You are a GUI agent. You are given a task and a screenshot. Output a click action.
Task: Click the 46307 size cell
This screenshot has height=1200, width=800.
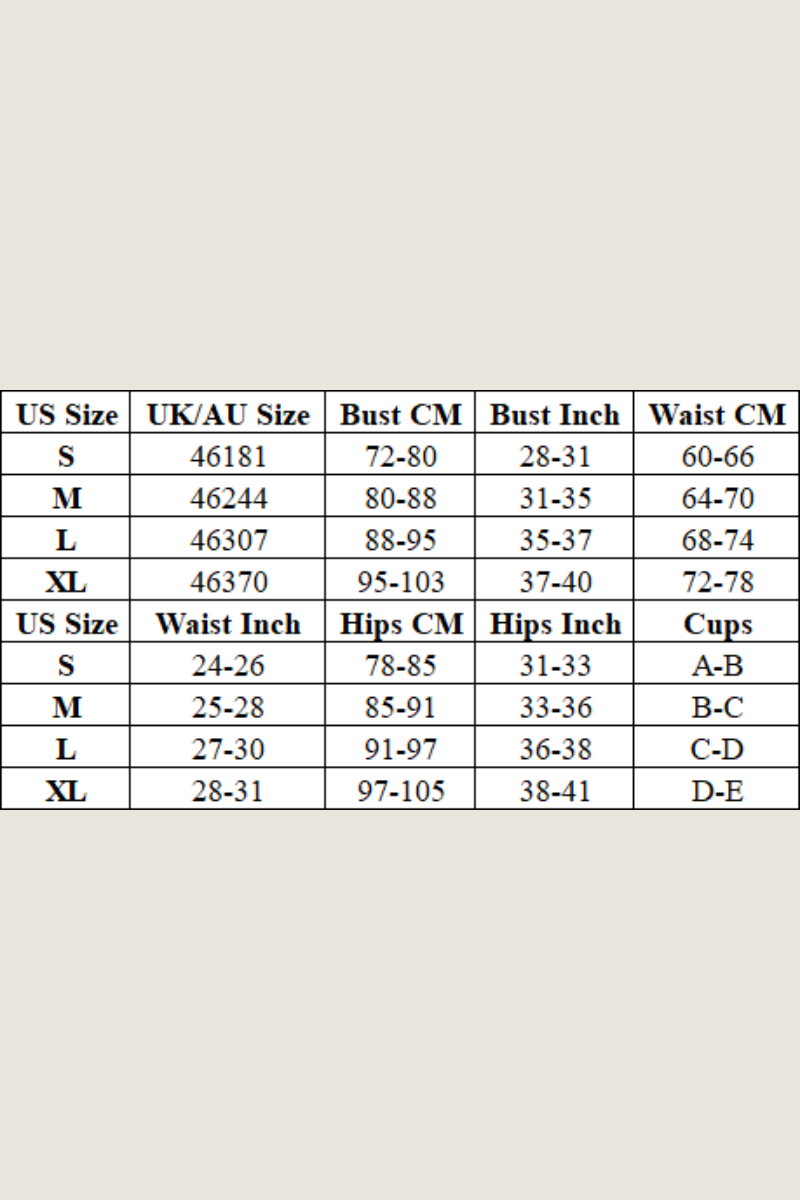coord(228,541)
